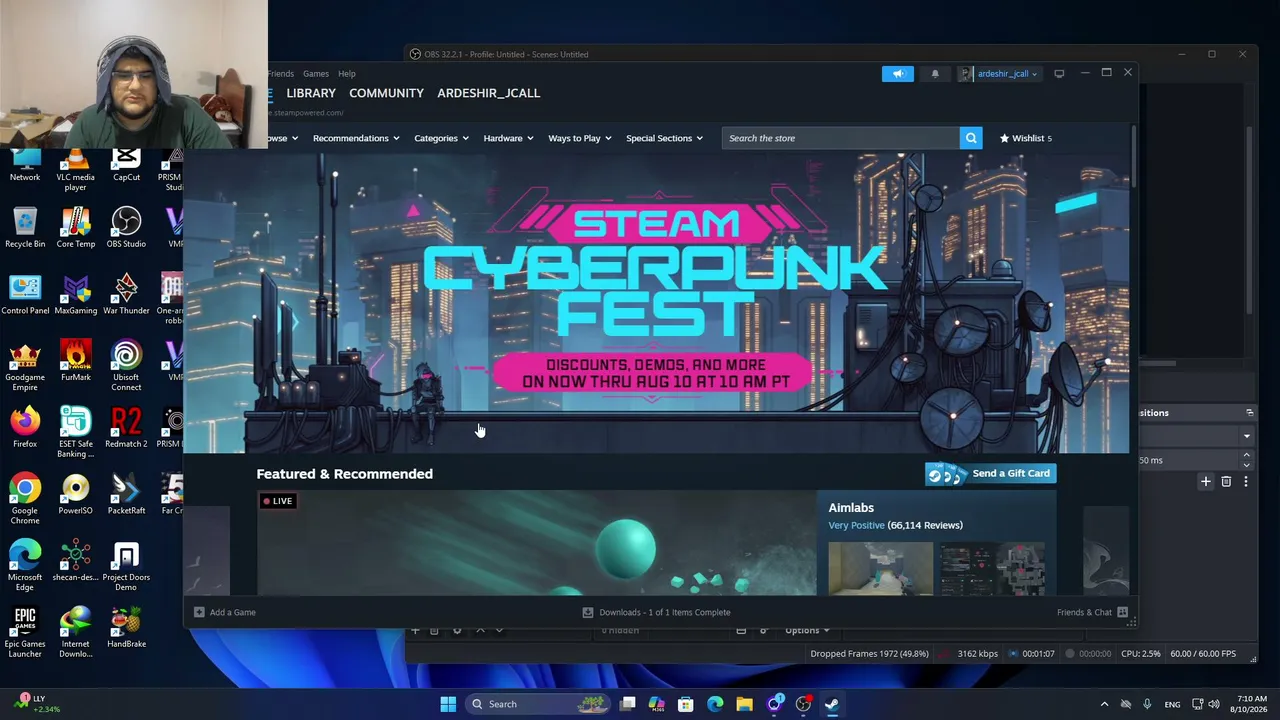
Task: Open the COMMUNITY tab in Steam
Action: [x=386, y=93]
